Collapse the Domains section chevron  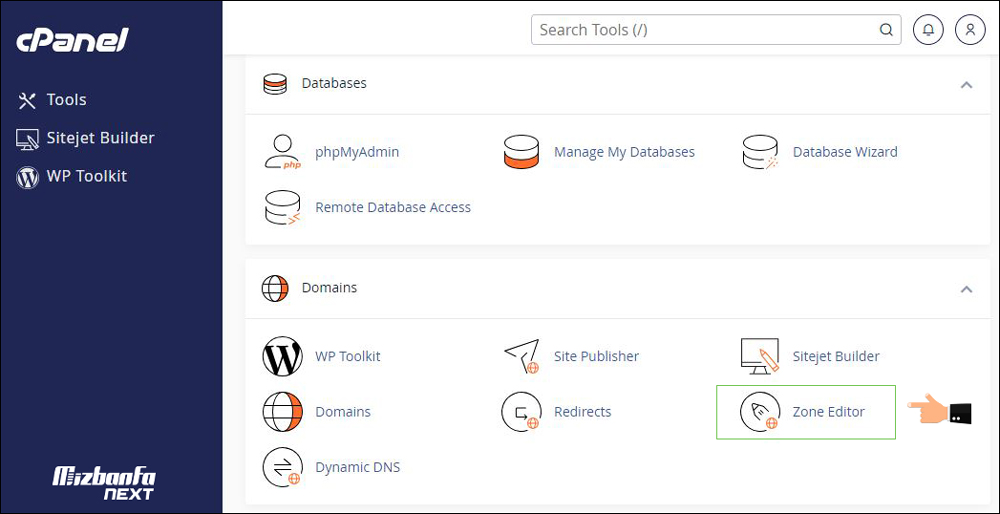point(966,289)
